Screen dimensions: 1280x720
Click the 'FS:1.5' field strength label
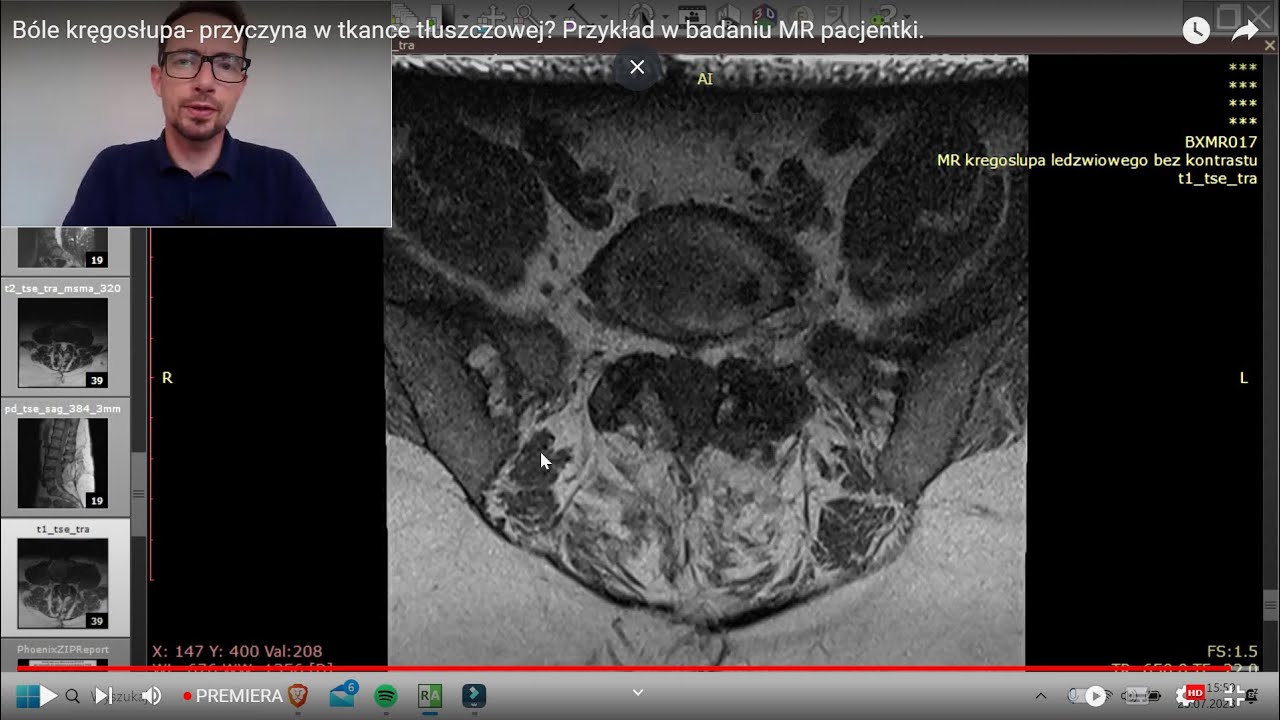pos(1233,651)
